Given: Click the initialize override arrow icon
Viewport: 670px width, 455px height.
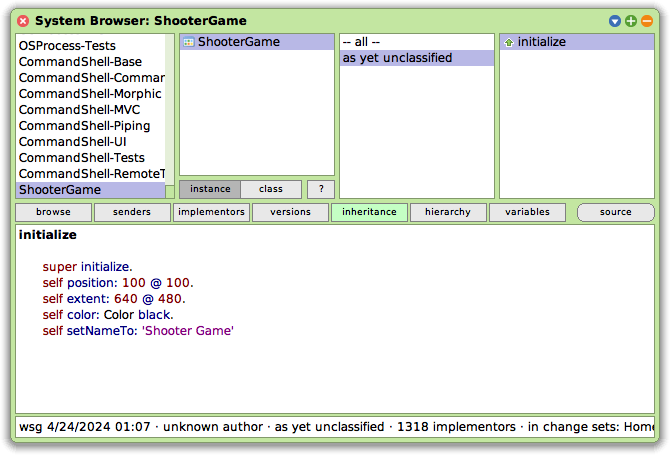Looking at the screenshot, I should click(x=508, y=42).
